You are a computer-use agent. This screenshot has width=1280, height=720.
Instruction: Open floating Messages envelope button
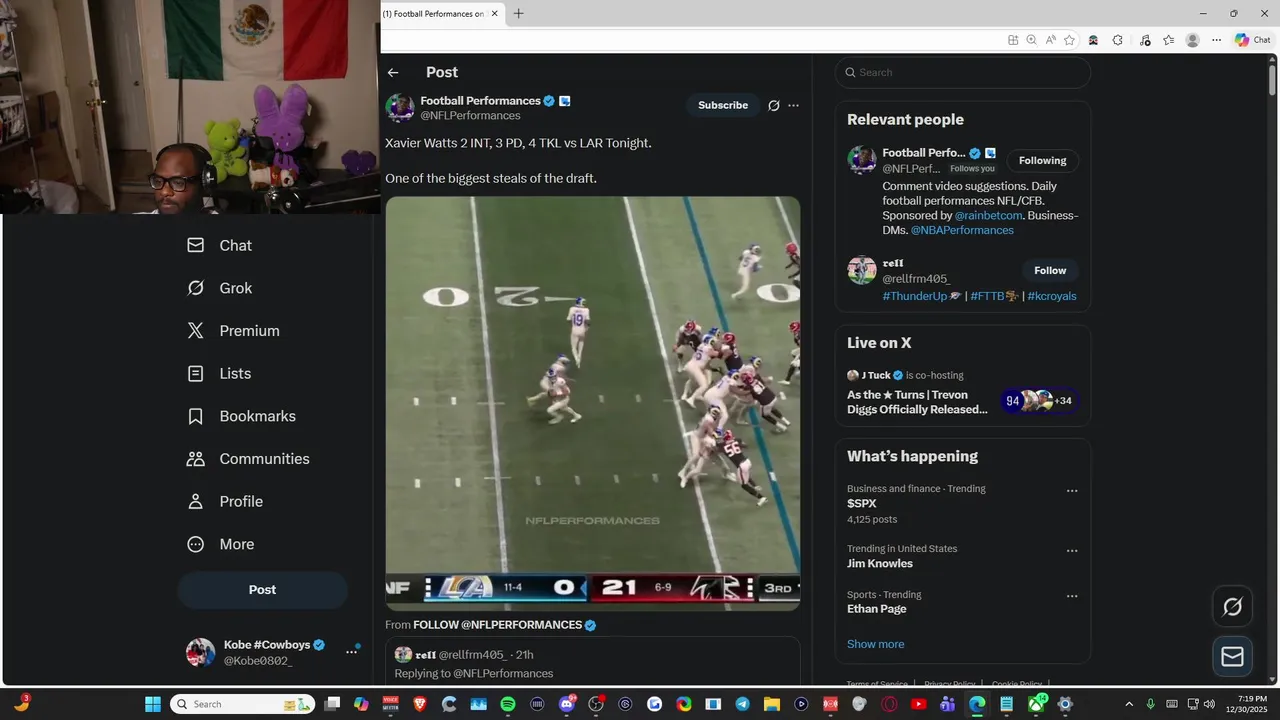tap(1232, 656)
